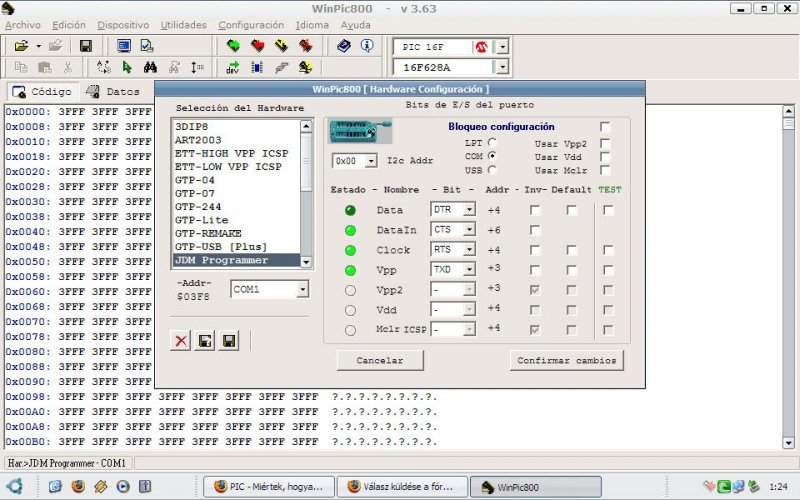
Task: Click the yellow chip icon in second toolbar row
Action: 306,67
